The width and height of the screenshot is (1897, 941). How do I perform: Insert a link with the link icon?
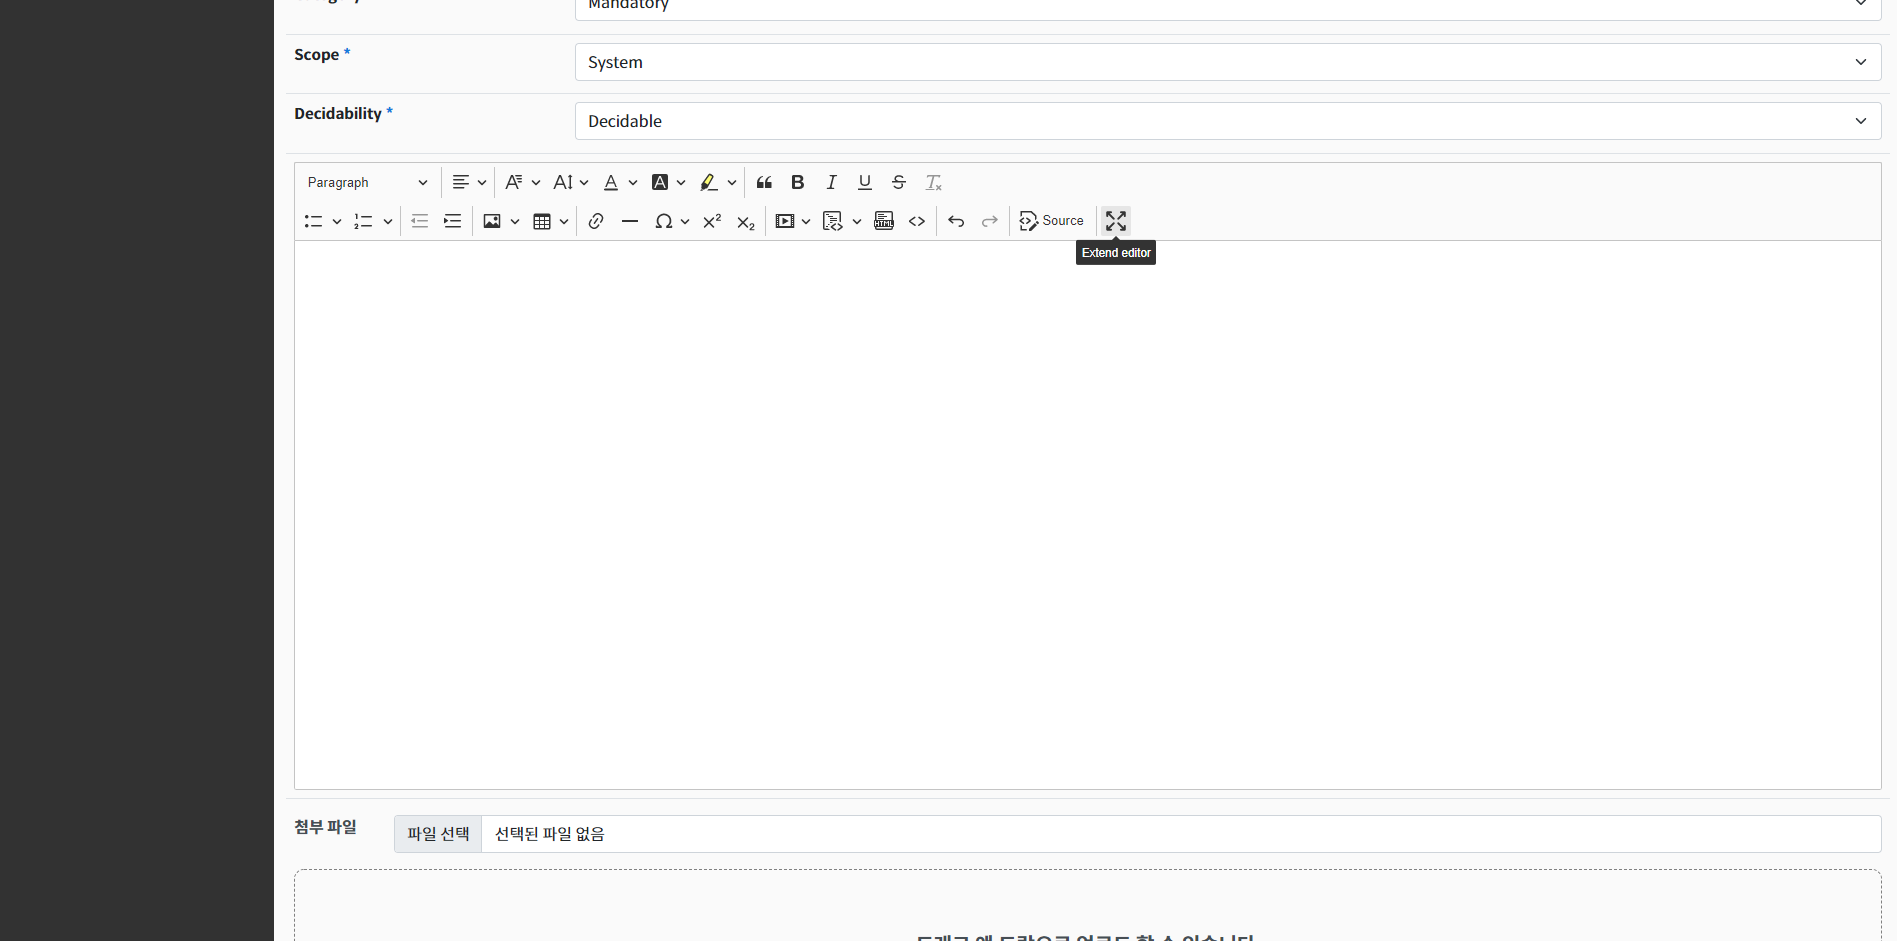click(596, 221)
